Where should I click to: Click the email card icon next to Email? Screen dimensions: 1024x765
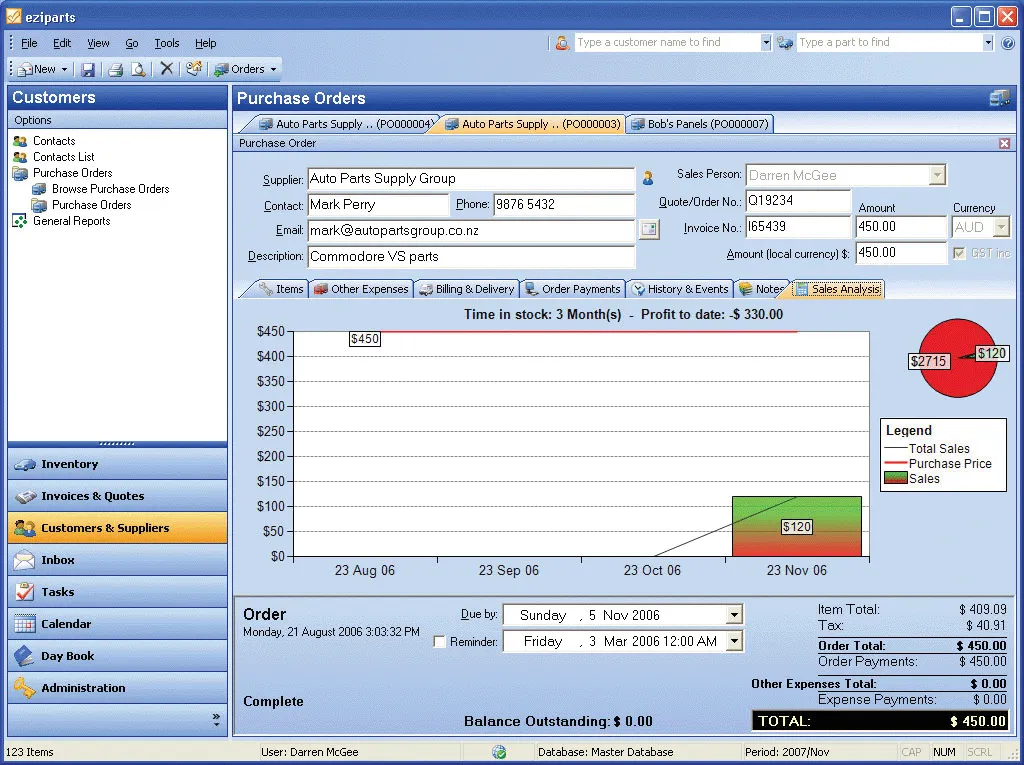click(x=648, y=229)
